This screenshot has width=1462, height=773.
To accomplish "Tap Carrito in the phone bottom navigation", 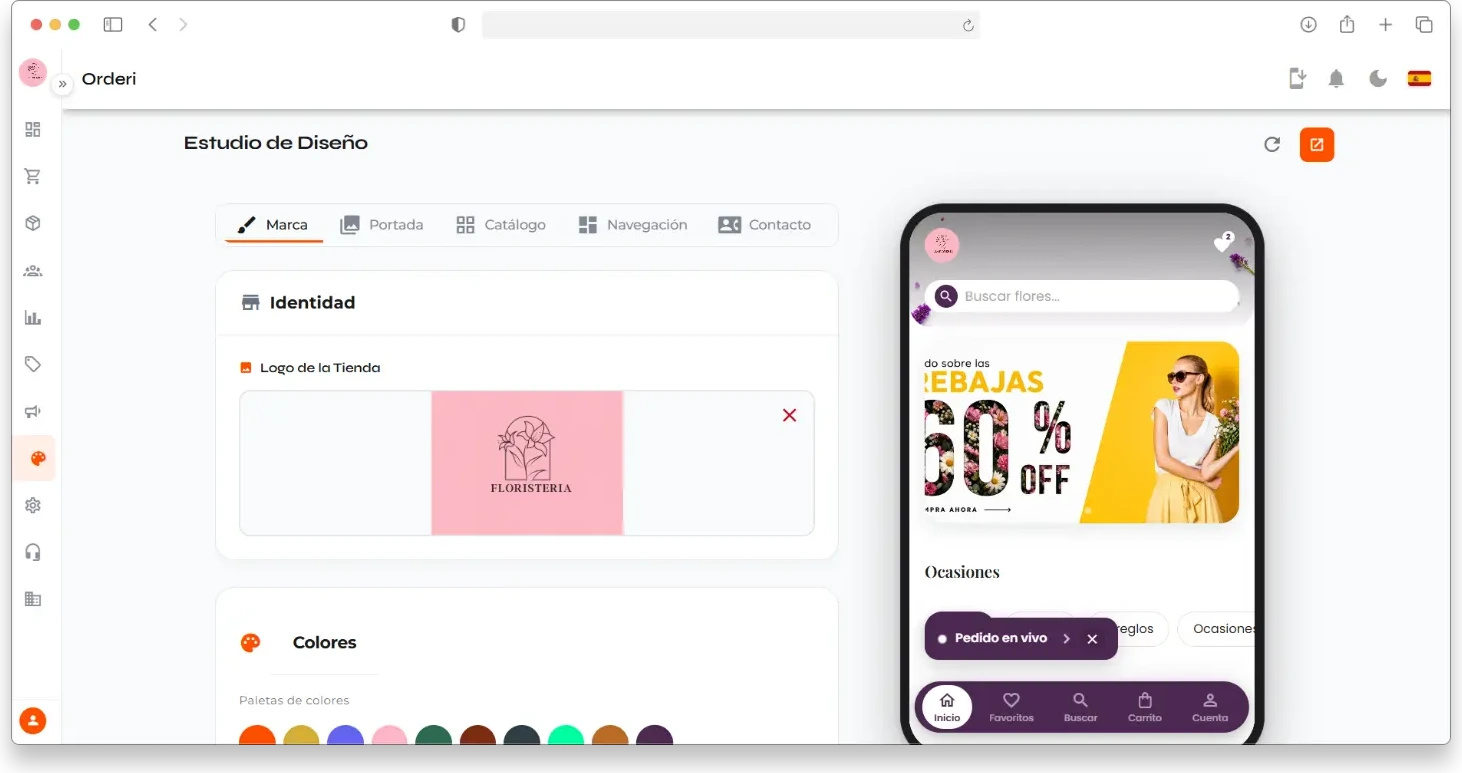I will tap(1145, 707).
